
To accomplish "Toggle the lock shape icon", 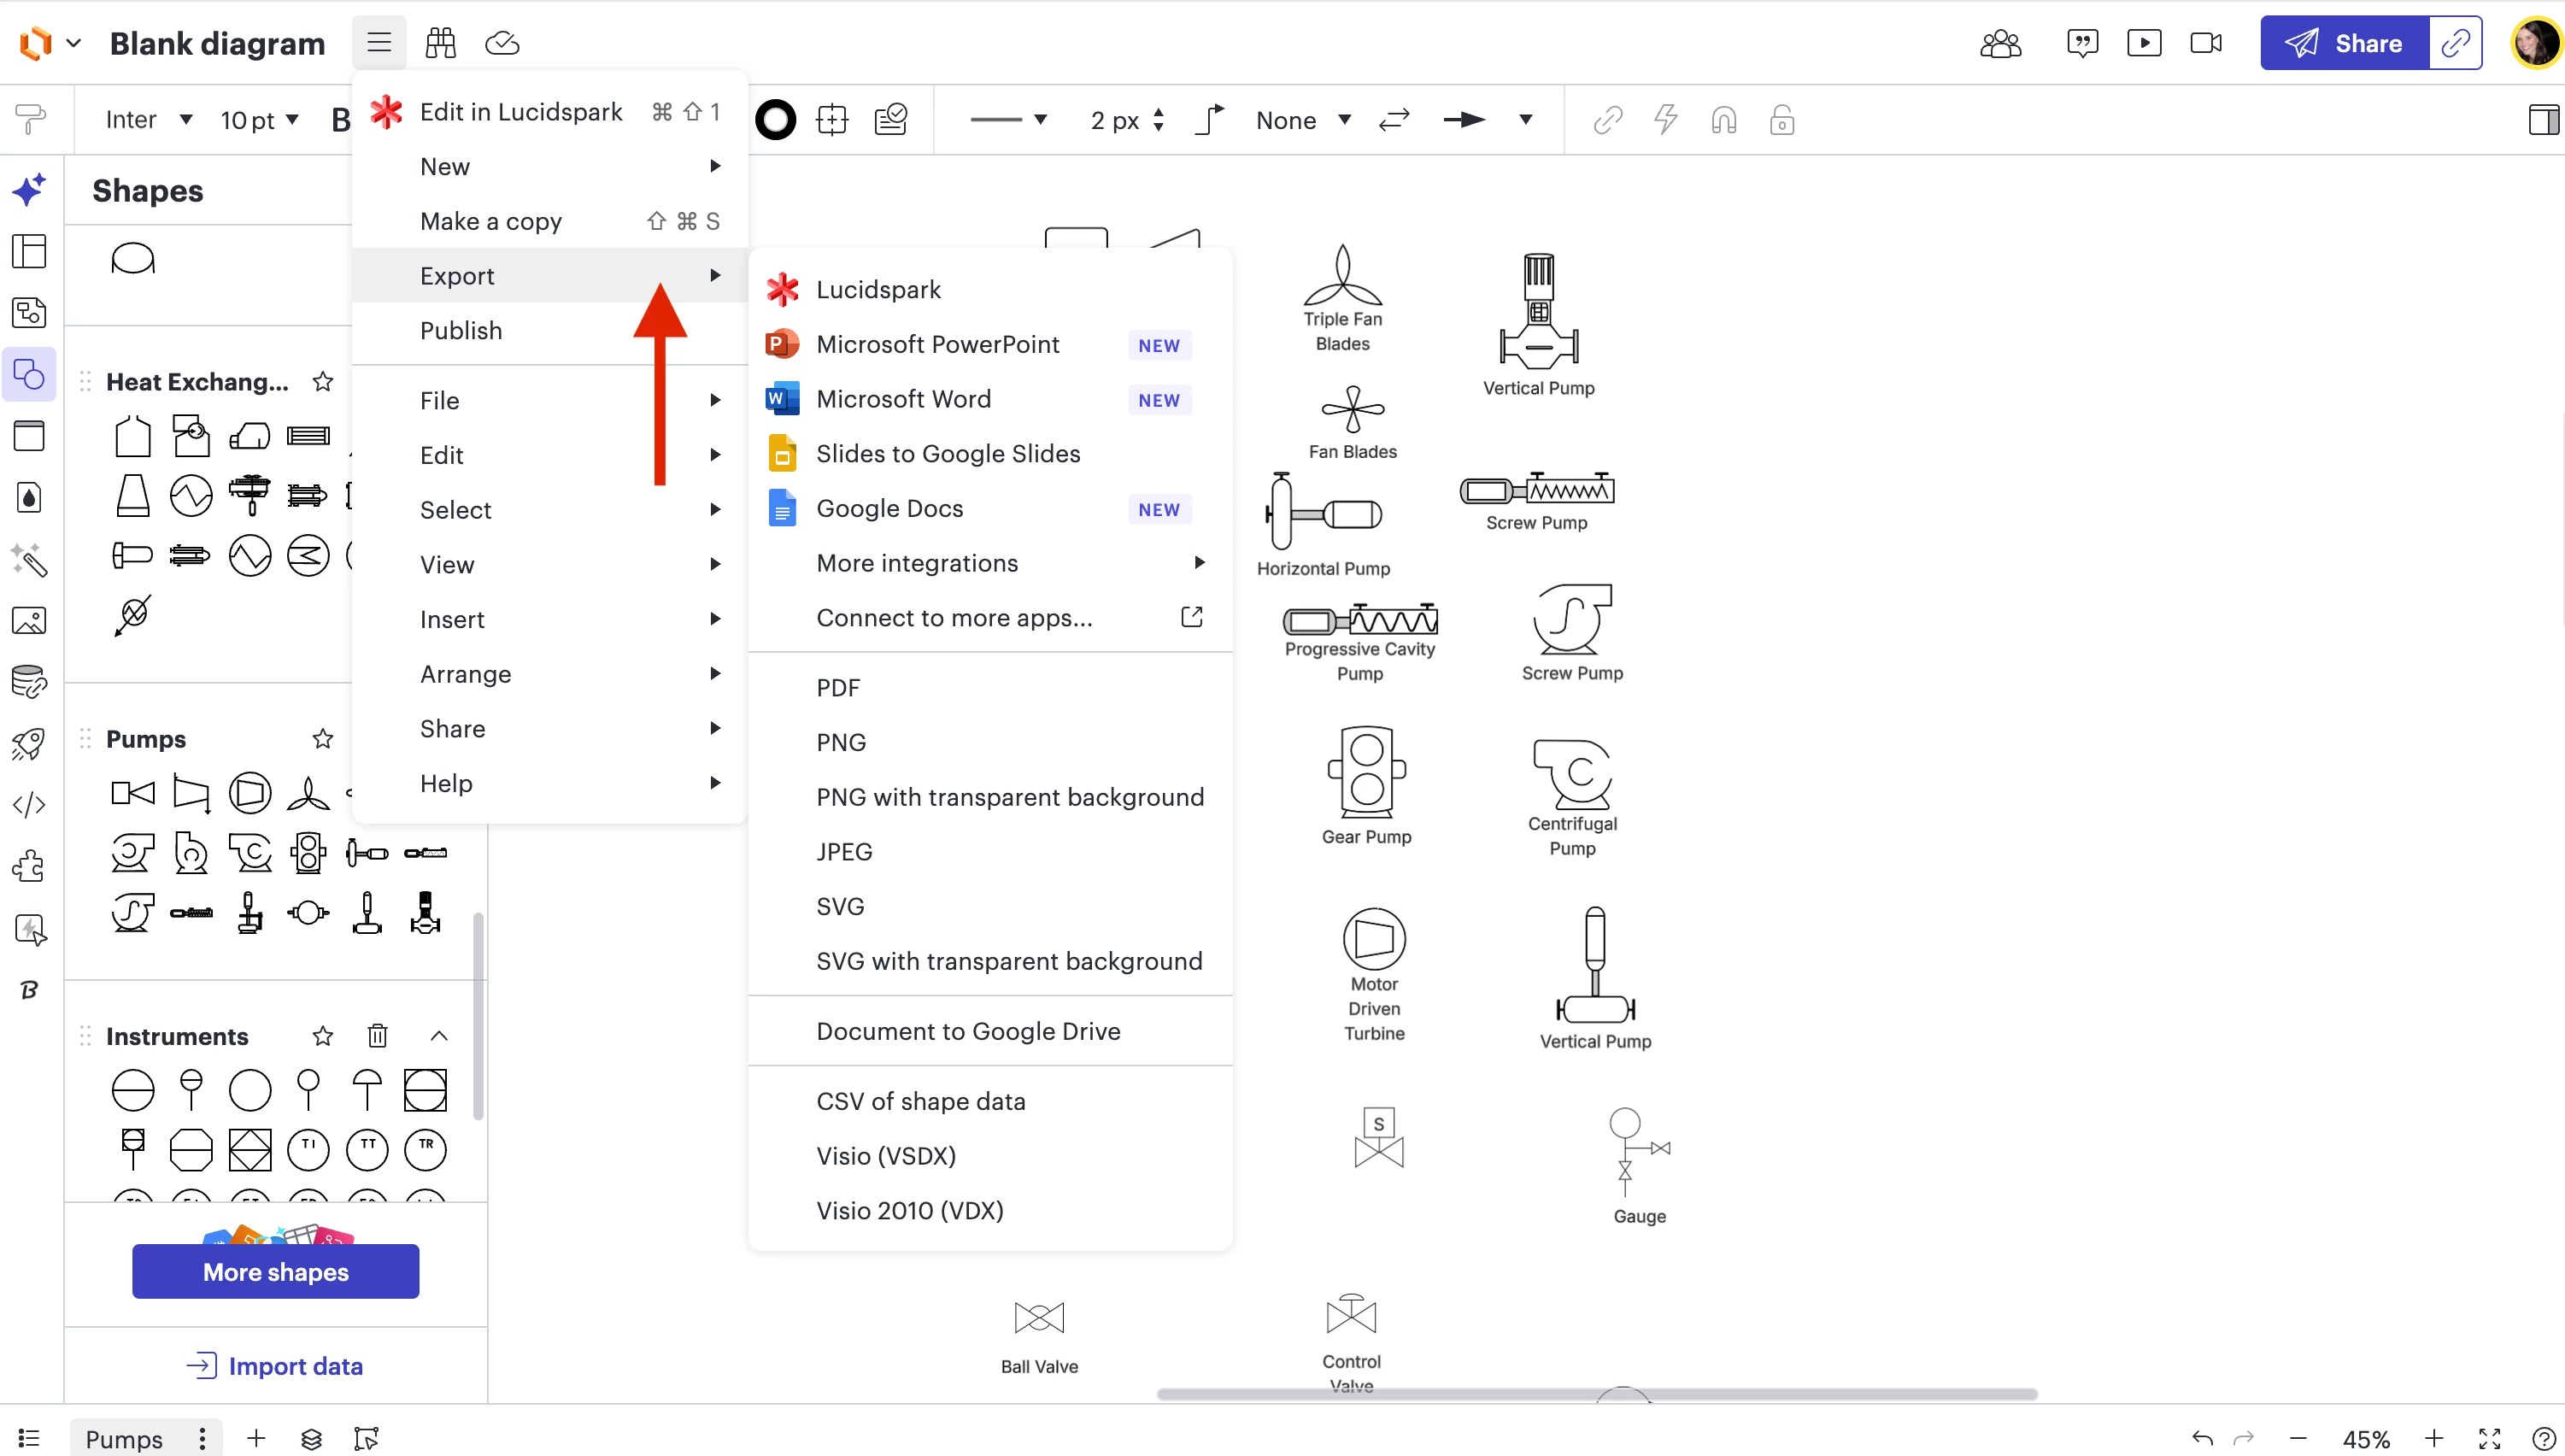I will [x=1781, y=121].
